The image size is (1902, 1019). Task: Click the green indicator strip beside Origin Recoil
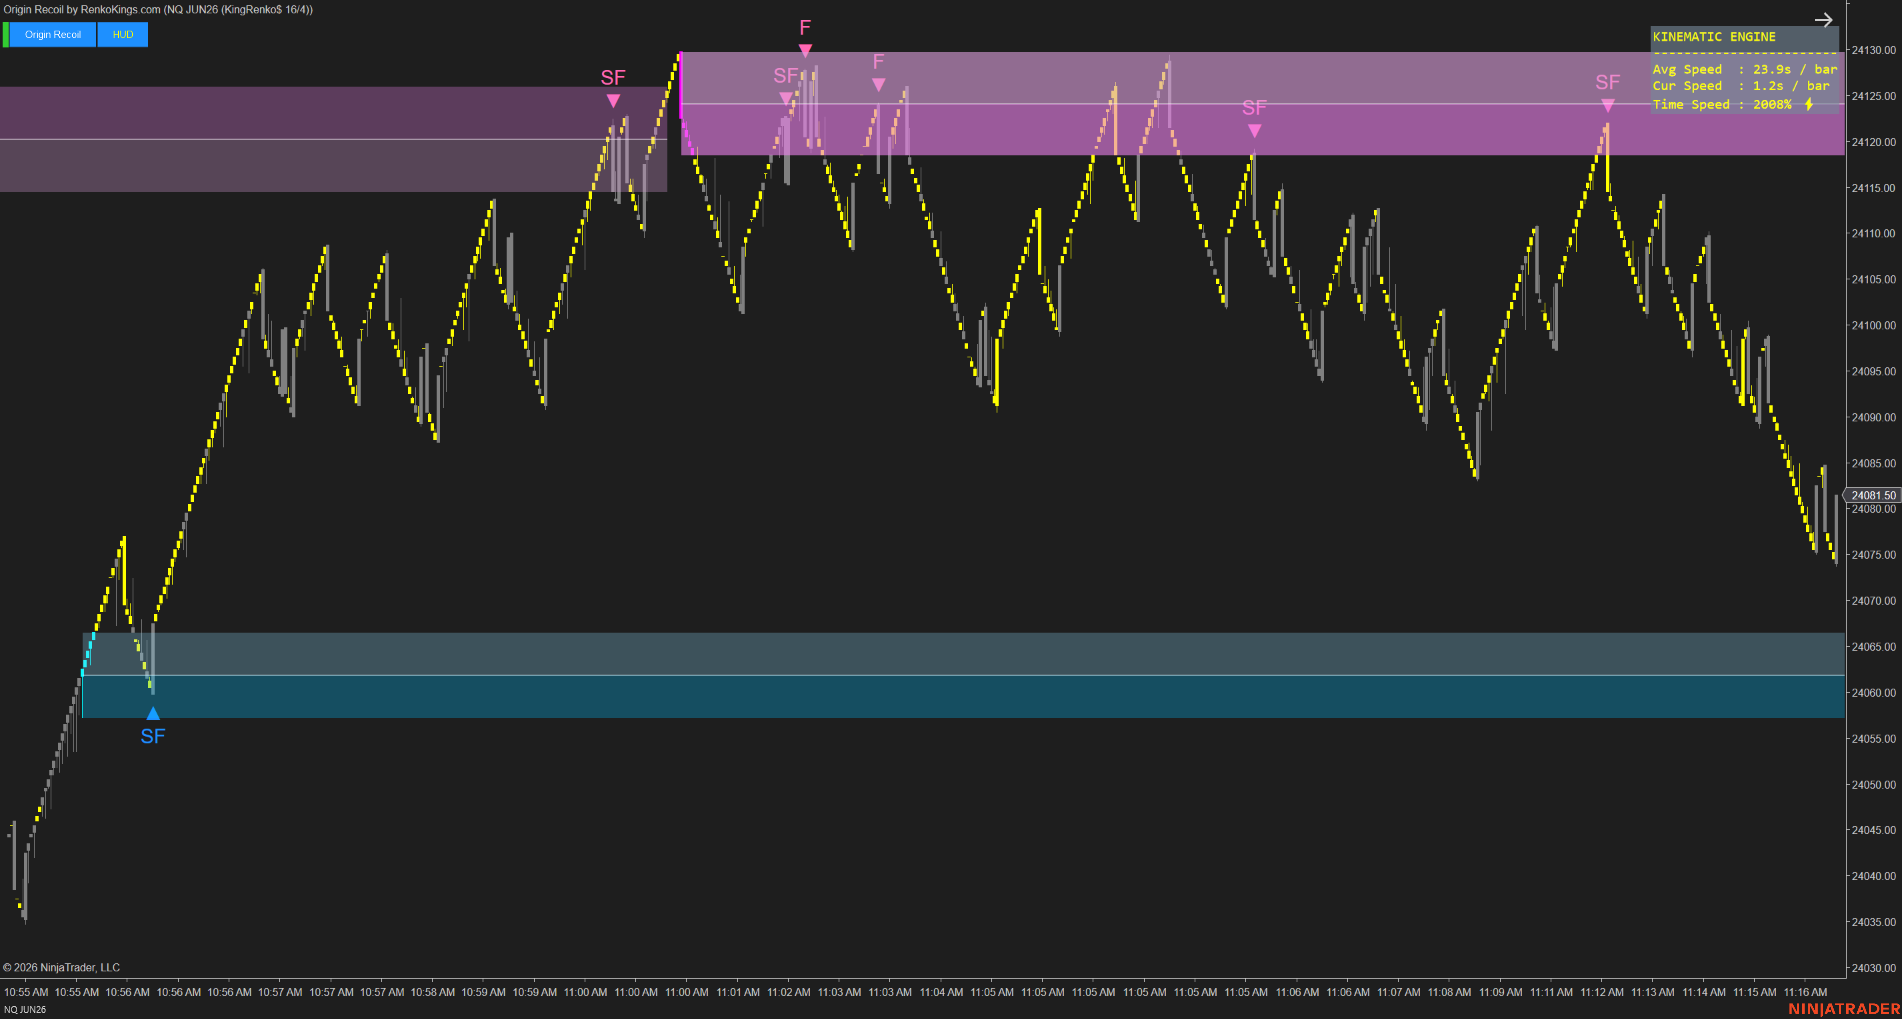coord(4,34)
